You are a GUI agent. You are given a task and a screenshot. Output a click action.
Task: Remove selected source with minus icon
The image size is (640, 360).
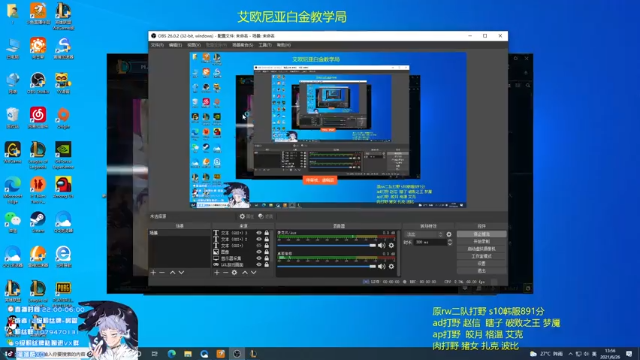point(225,272)
